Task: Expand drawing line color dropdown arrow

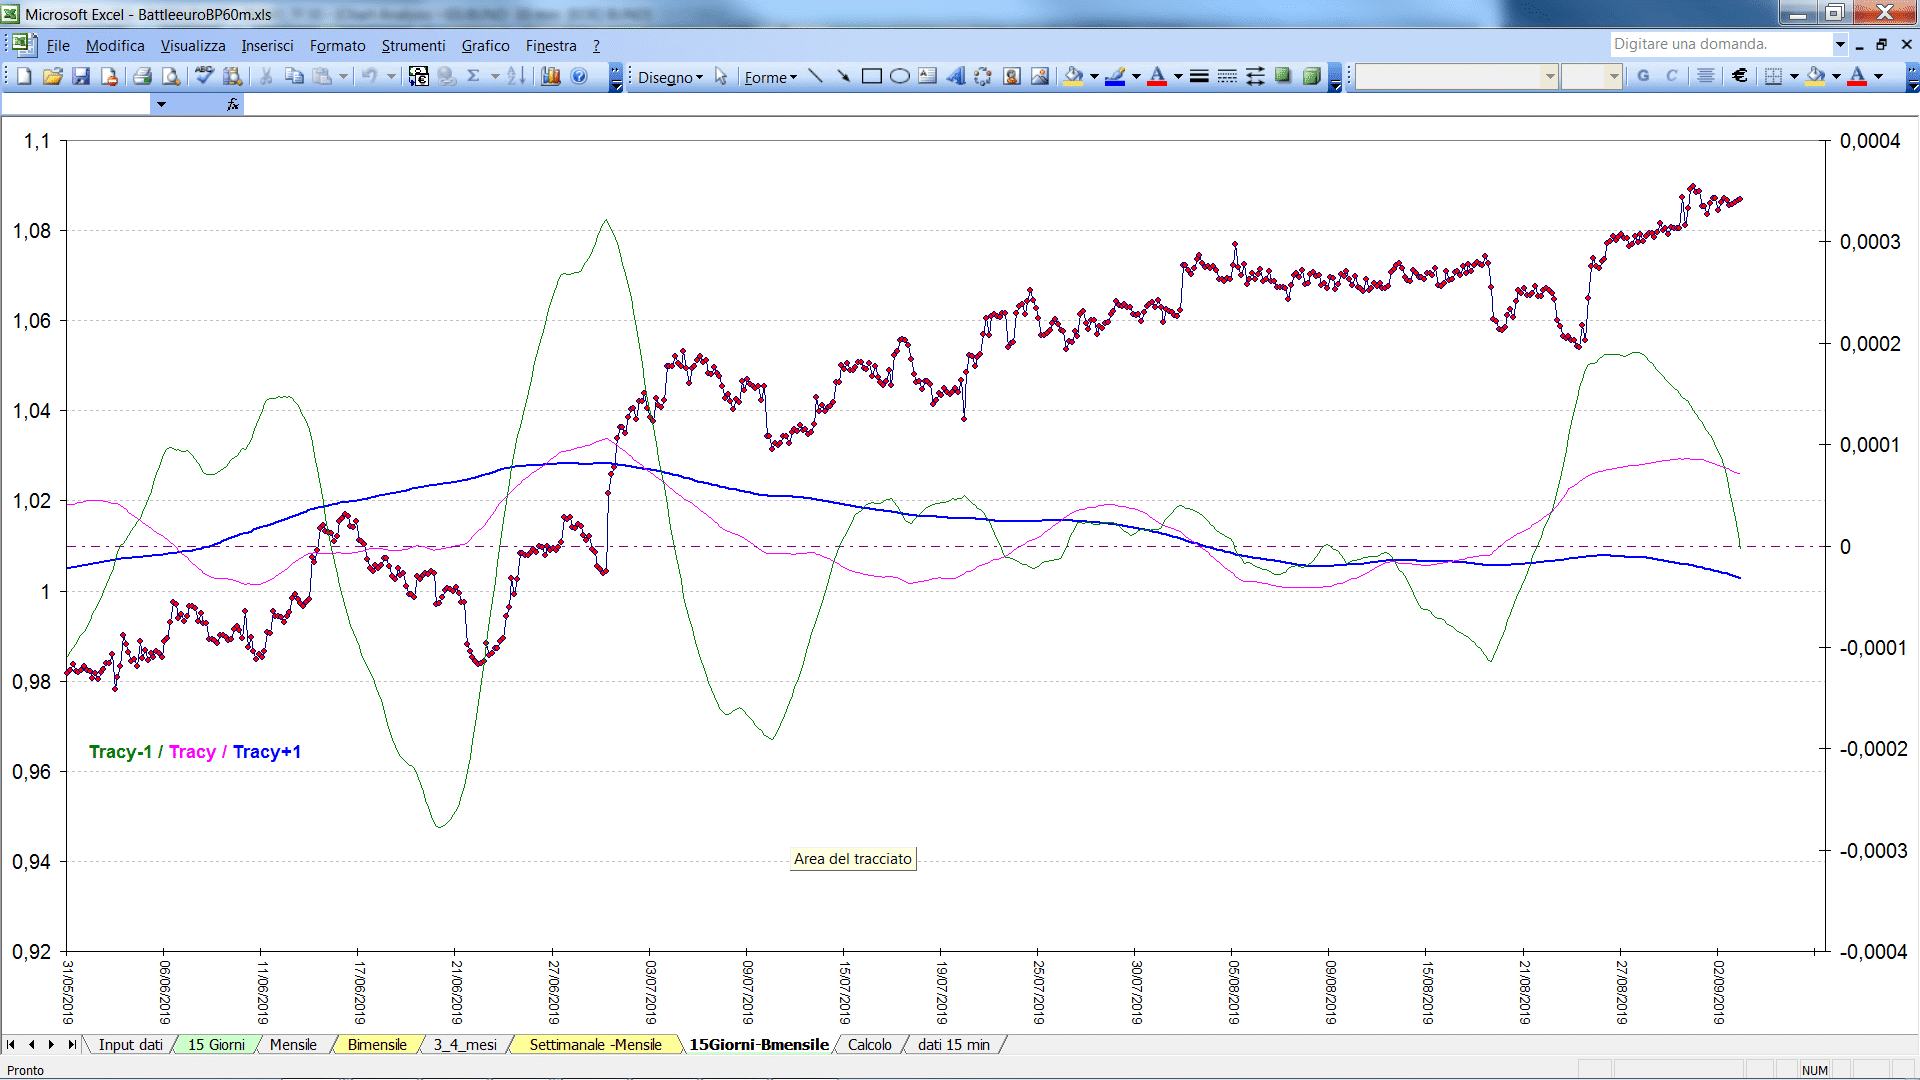Action: [1136, 76]
